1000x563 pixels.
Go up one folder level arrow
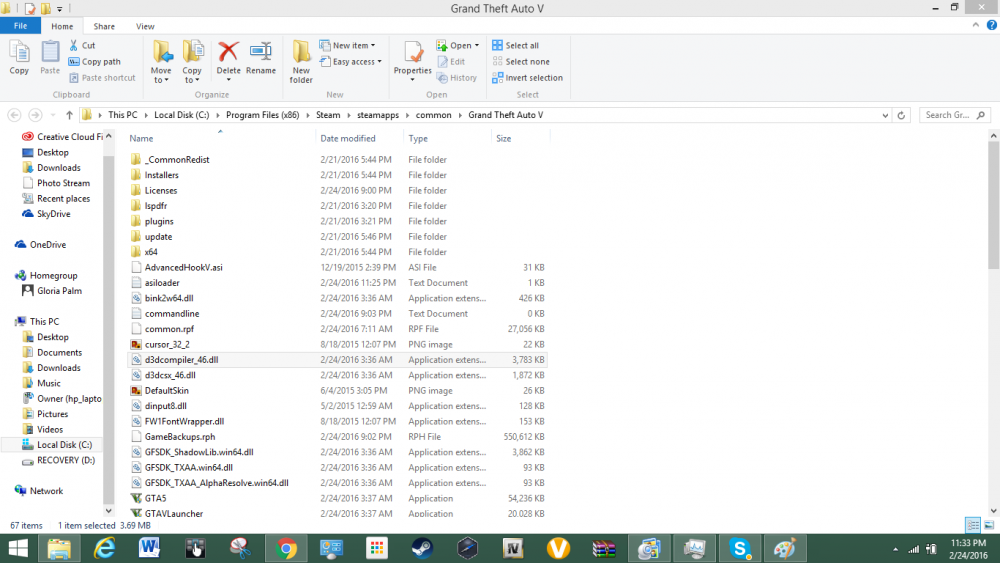click(x=69, y=115)
